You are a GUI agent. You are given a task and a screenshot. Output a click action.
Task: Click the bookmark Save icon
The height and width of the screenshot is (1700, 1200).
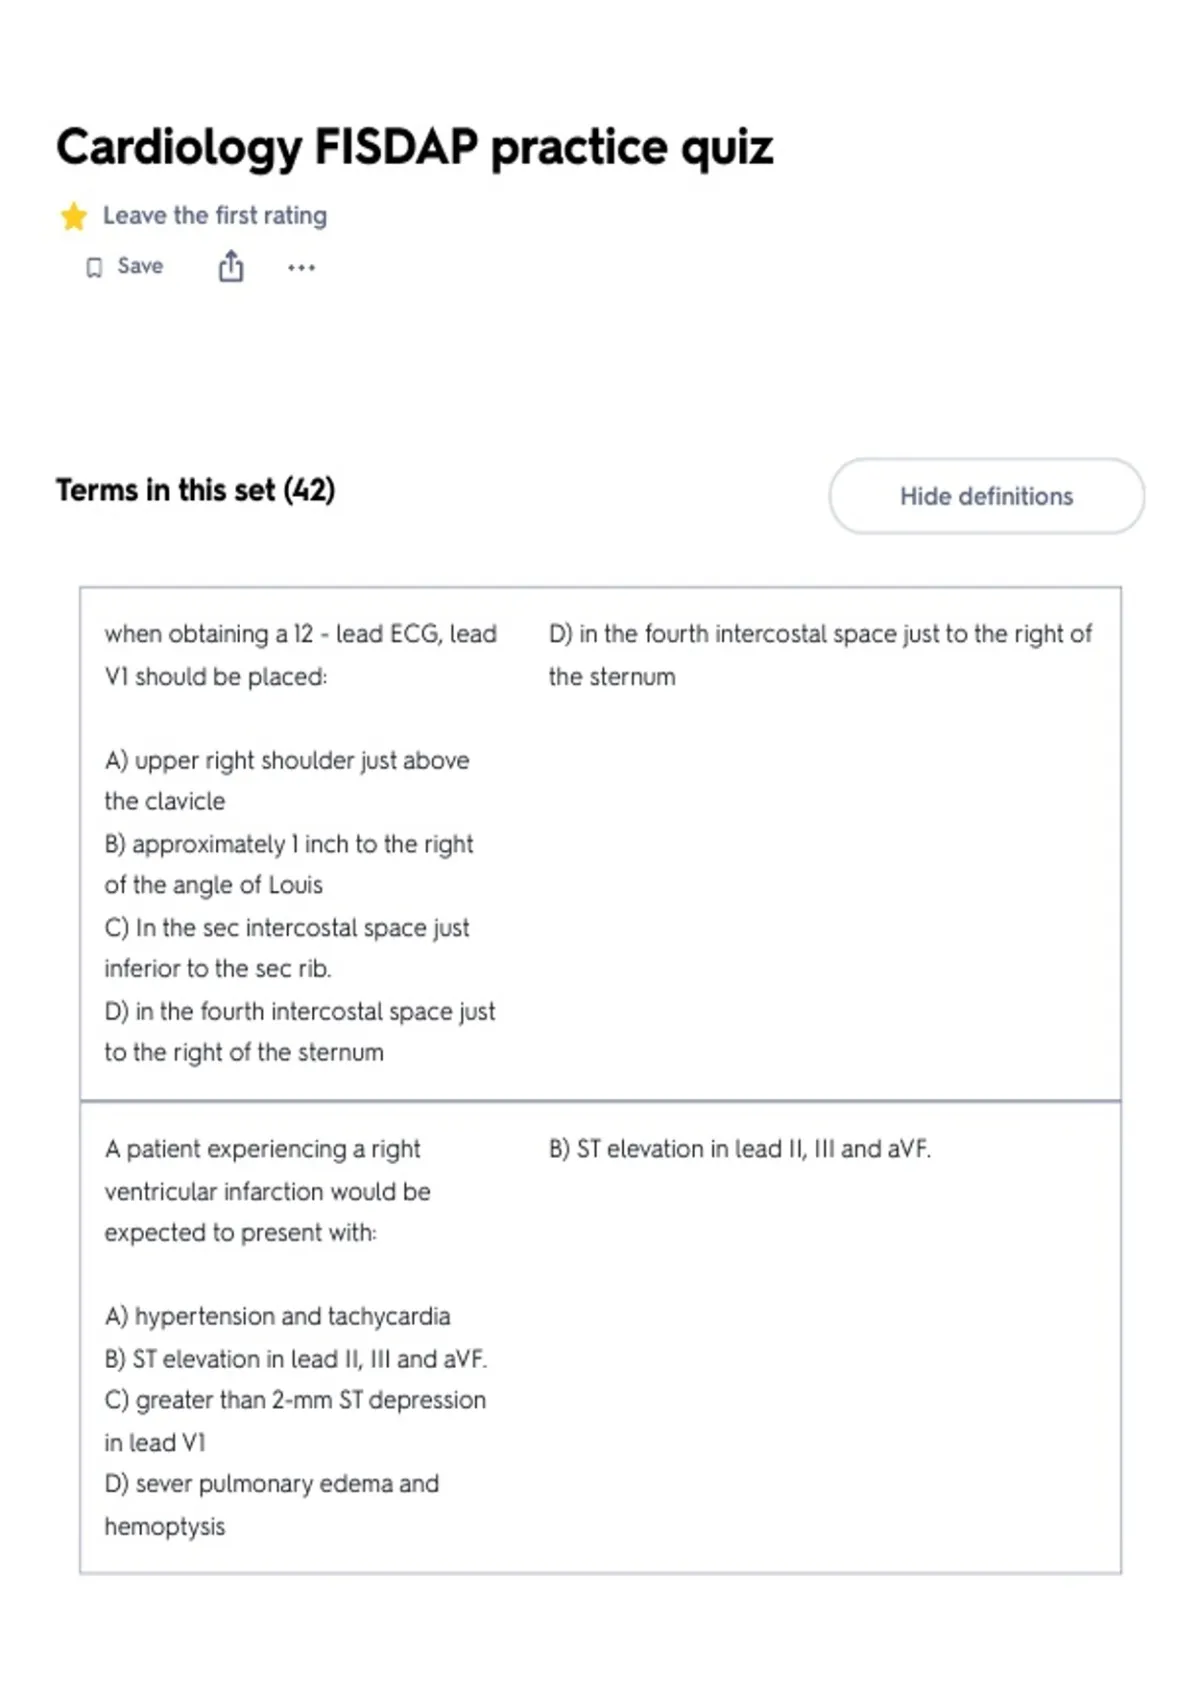coord(94,267)
